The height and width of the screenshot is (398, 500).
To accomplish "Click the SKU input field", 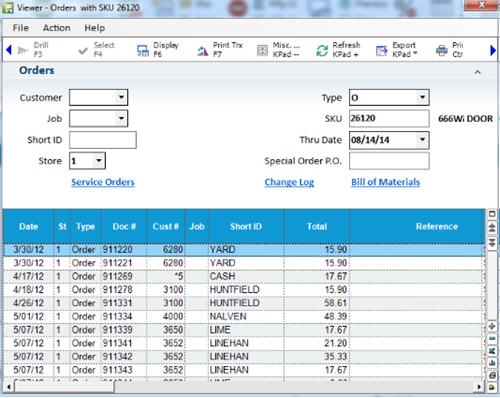I will (389, 118).
